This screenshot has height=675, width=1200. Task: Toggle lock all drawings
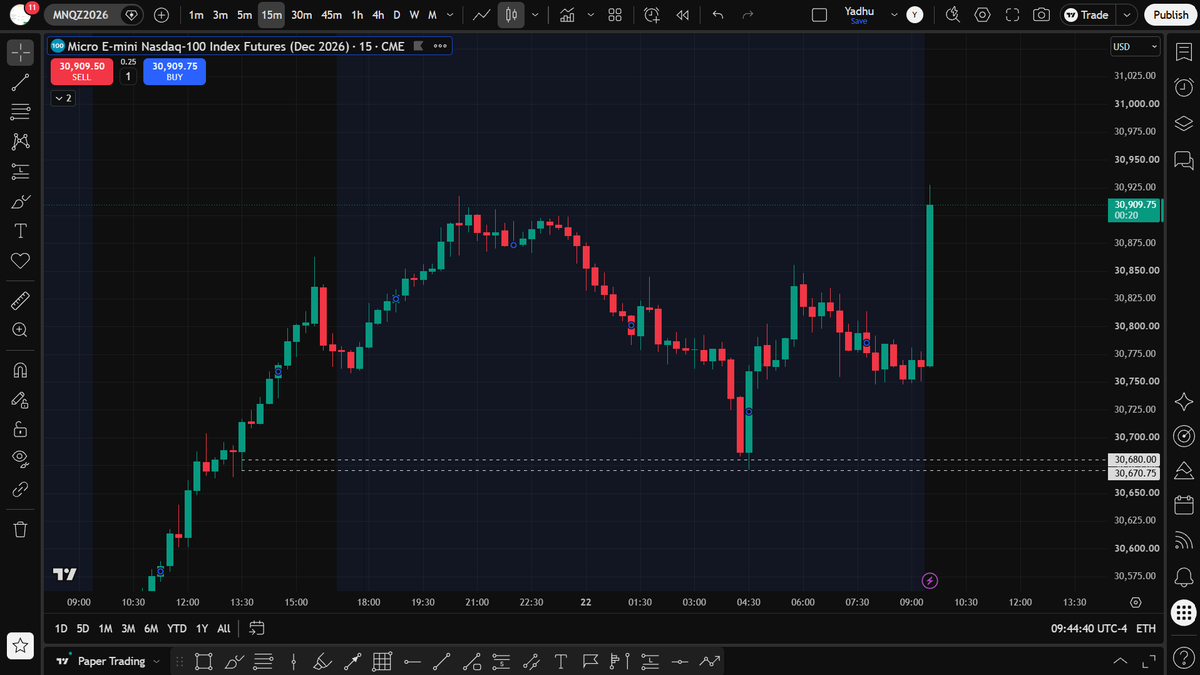pos(20,429)
